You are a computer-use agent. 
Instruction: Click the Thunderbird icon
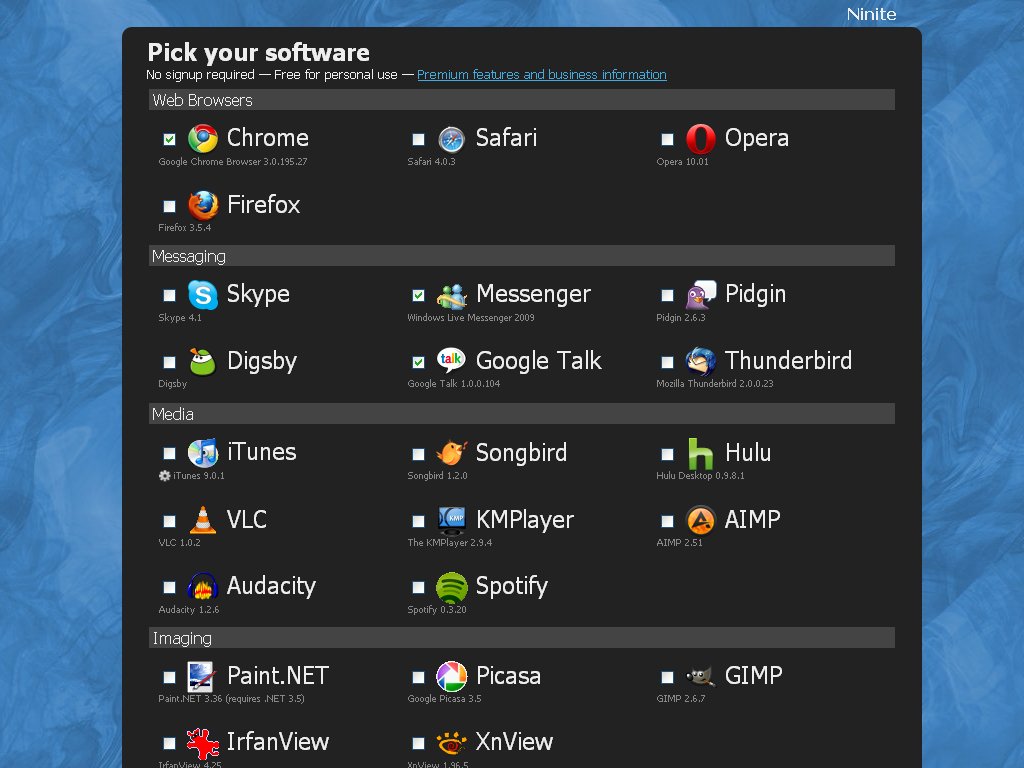700,361
